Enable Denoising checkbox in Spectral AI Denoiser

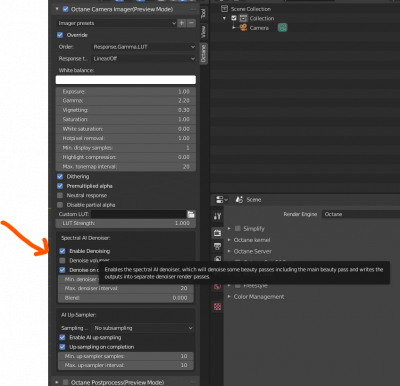[x=62, y=251]
